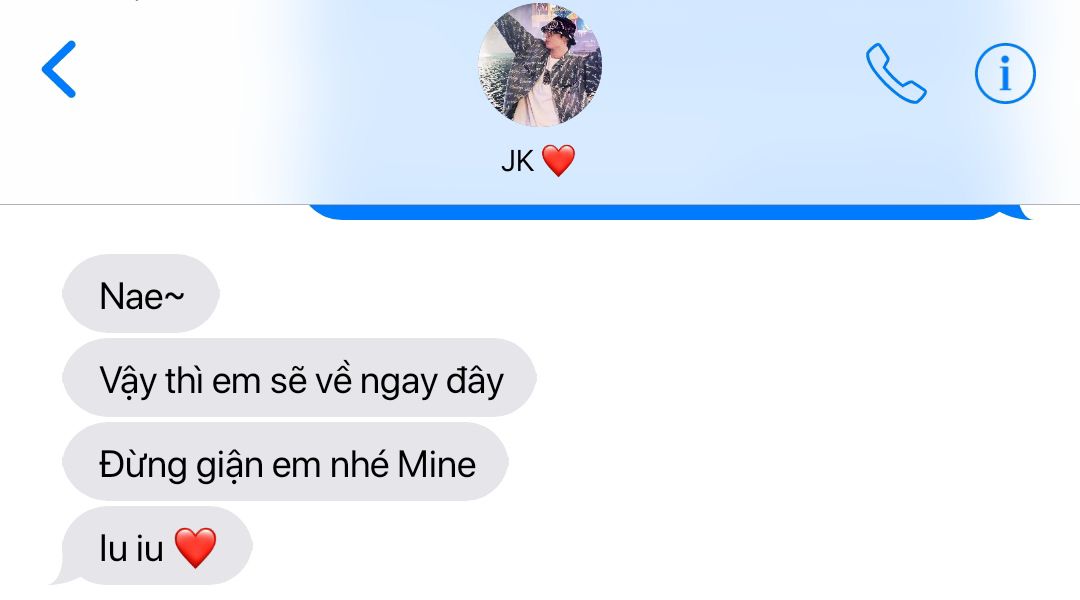Viewport: 1080px width, 600px height.
Task: Select the "Nae~" message bubble
Action: [x=141, y=293]
